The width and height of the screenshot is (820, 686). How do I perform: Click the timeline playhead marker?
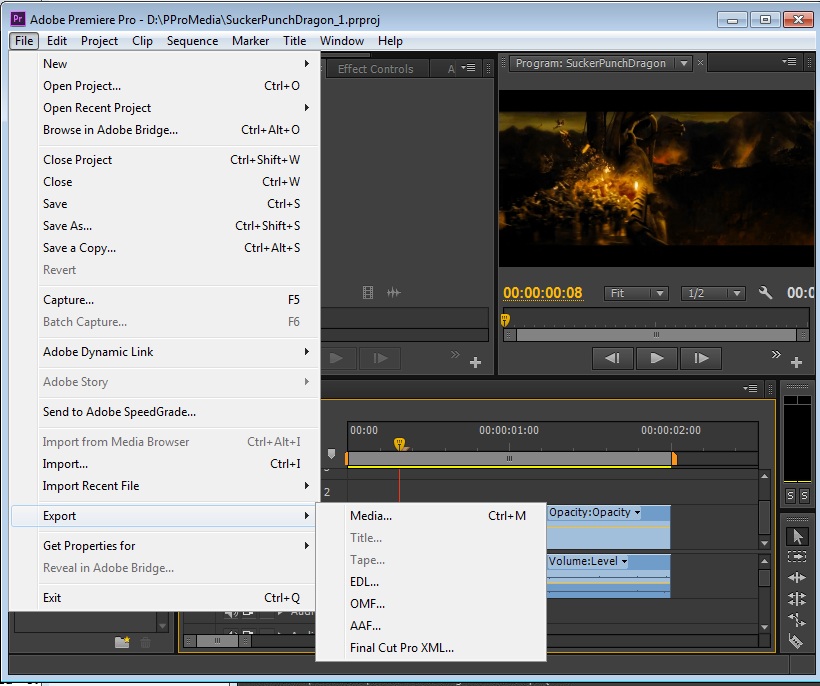click(x=400, y=444)
